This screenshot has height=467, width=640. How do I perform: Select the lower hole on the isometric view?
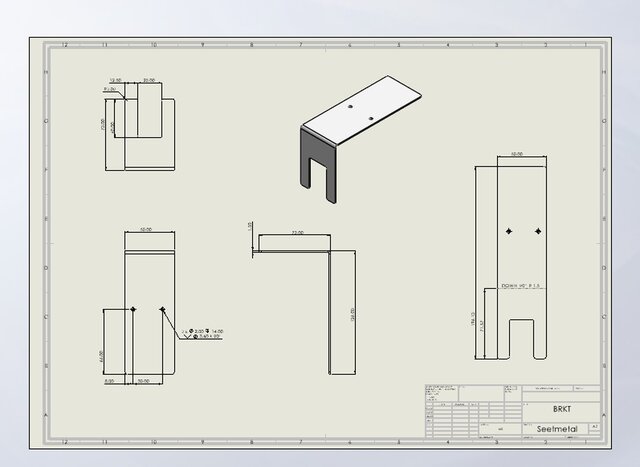pyautogui.click(x=371, y=118)
